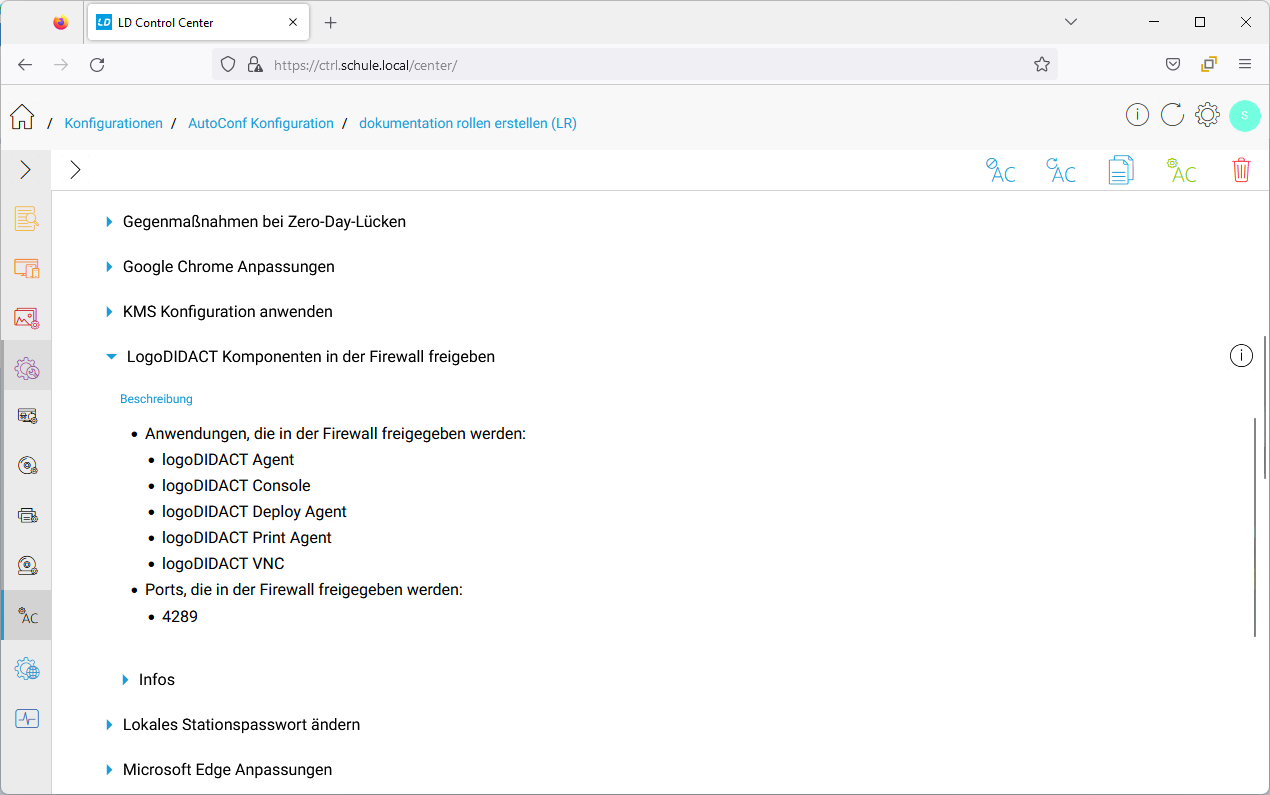Image resolution: width=1270 pixels, height=795 pixels.
Task: Open the Firefox extension icon in toolbar
Action: point(1209,64)
